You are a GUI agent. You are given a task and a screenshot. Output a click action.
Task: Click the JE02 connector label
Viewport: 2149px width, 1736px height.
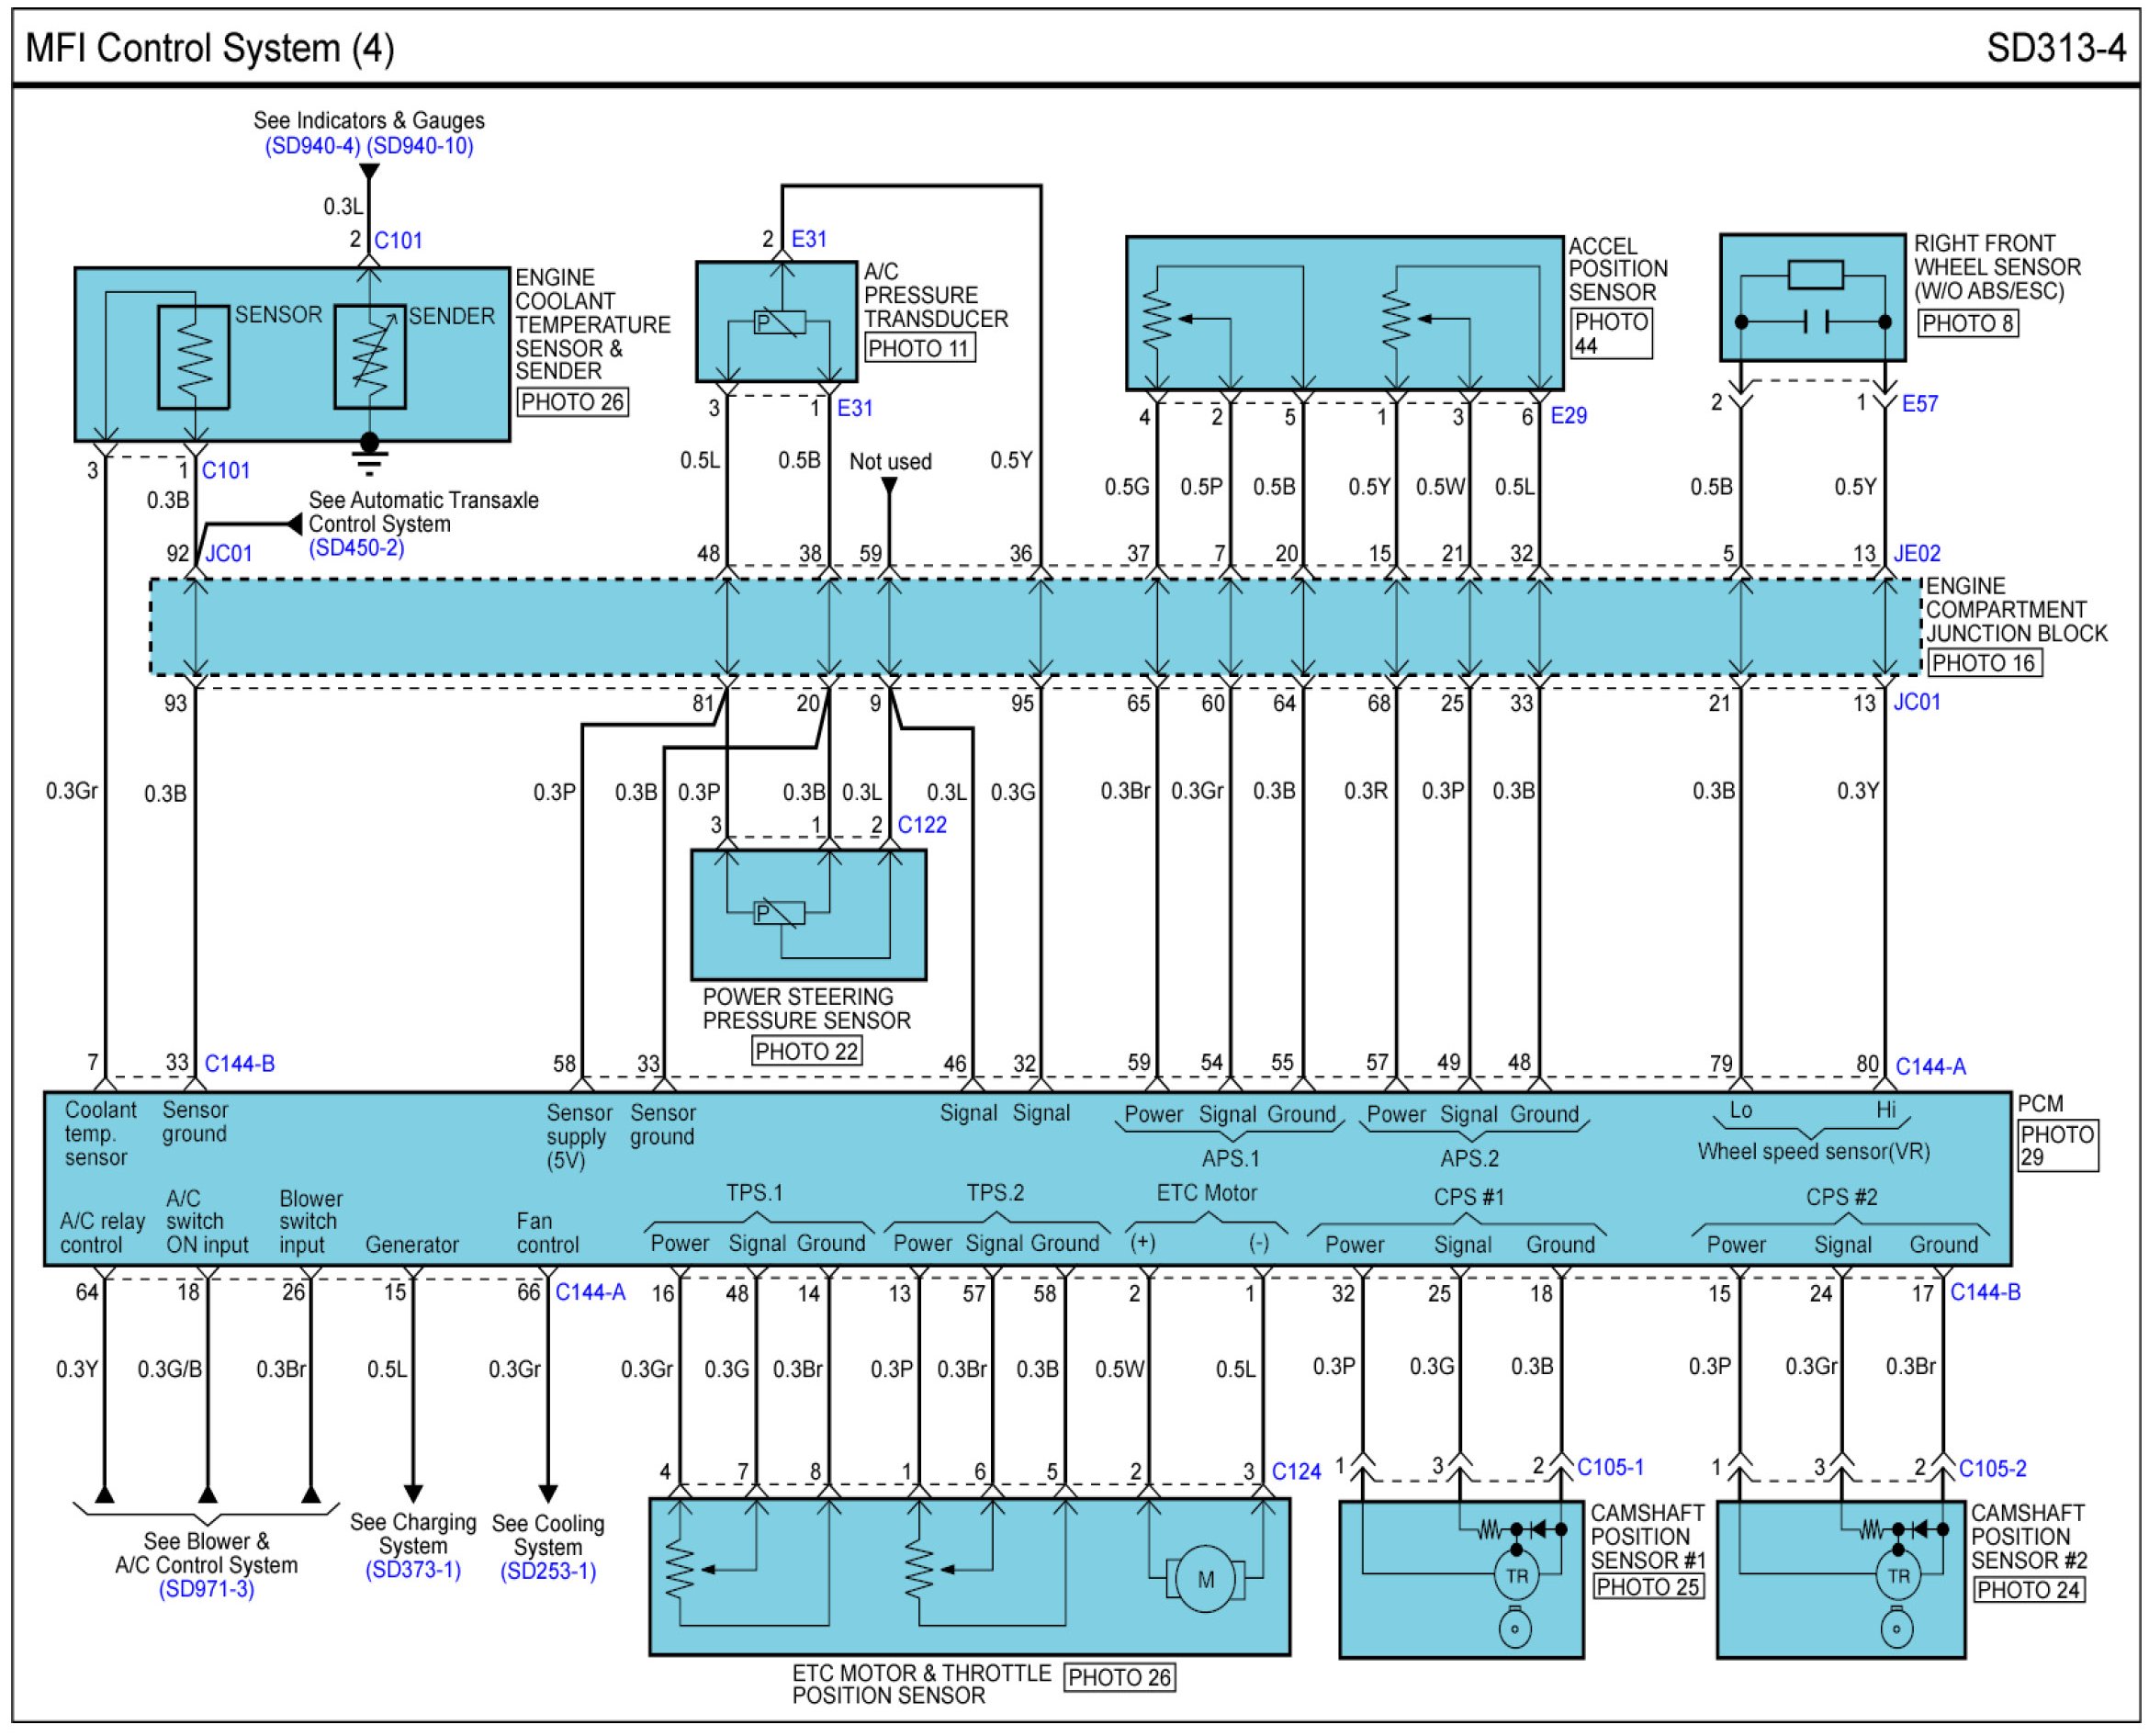coord(1916,553)
